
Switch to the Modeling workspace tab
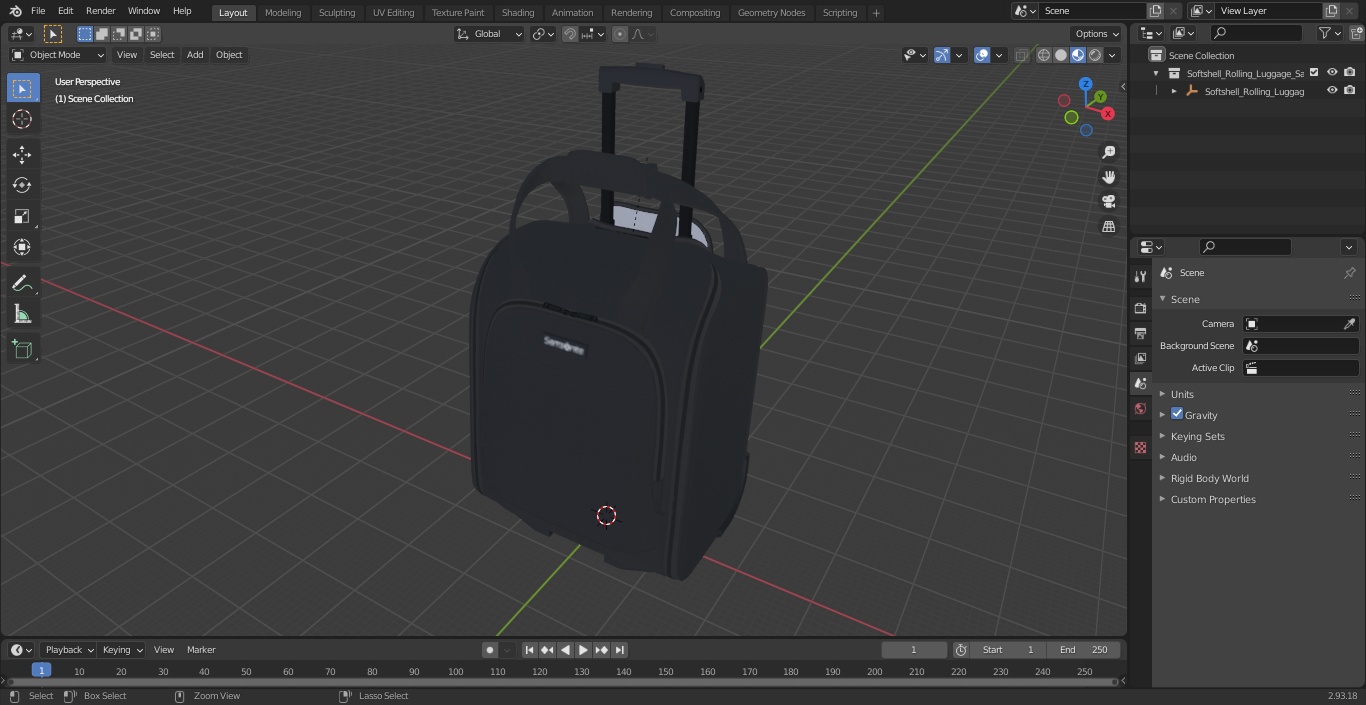pyautogui.click(x=283, y=12)
